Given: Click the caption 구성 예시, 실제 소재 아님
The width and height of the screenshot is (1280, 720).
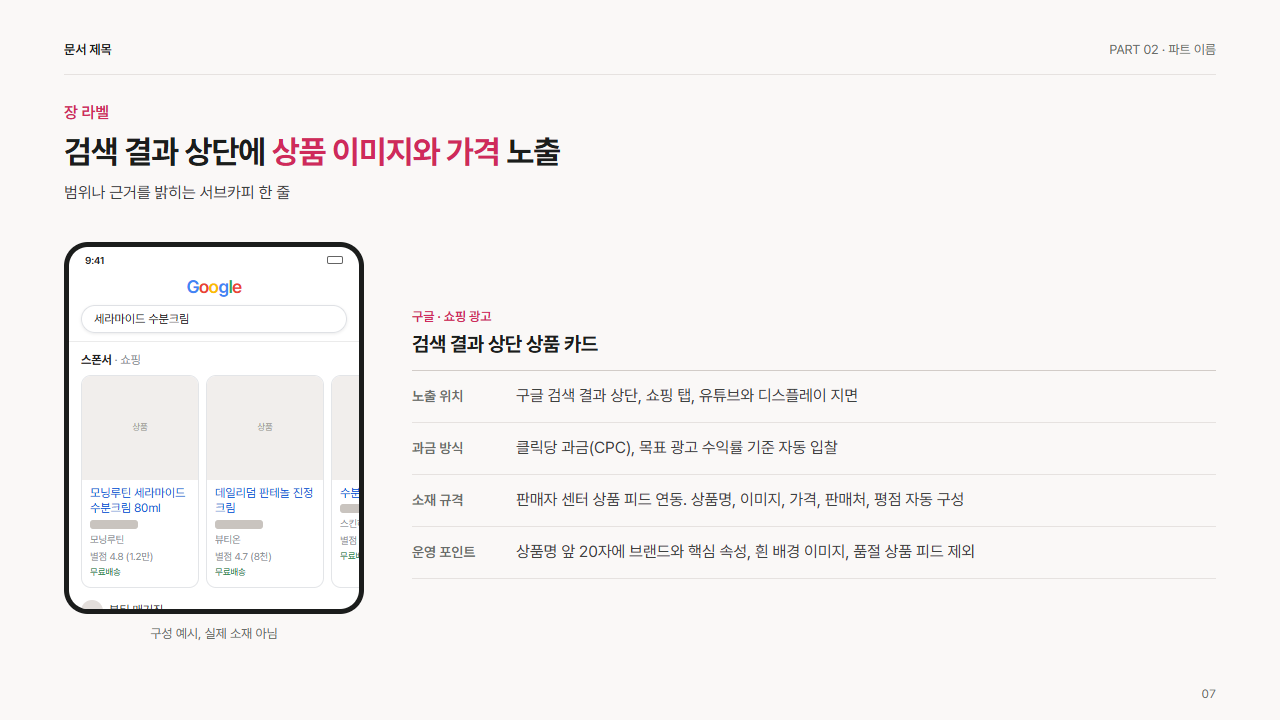Looking at the screenshot, I should tap(214, 633).
